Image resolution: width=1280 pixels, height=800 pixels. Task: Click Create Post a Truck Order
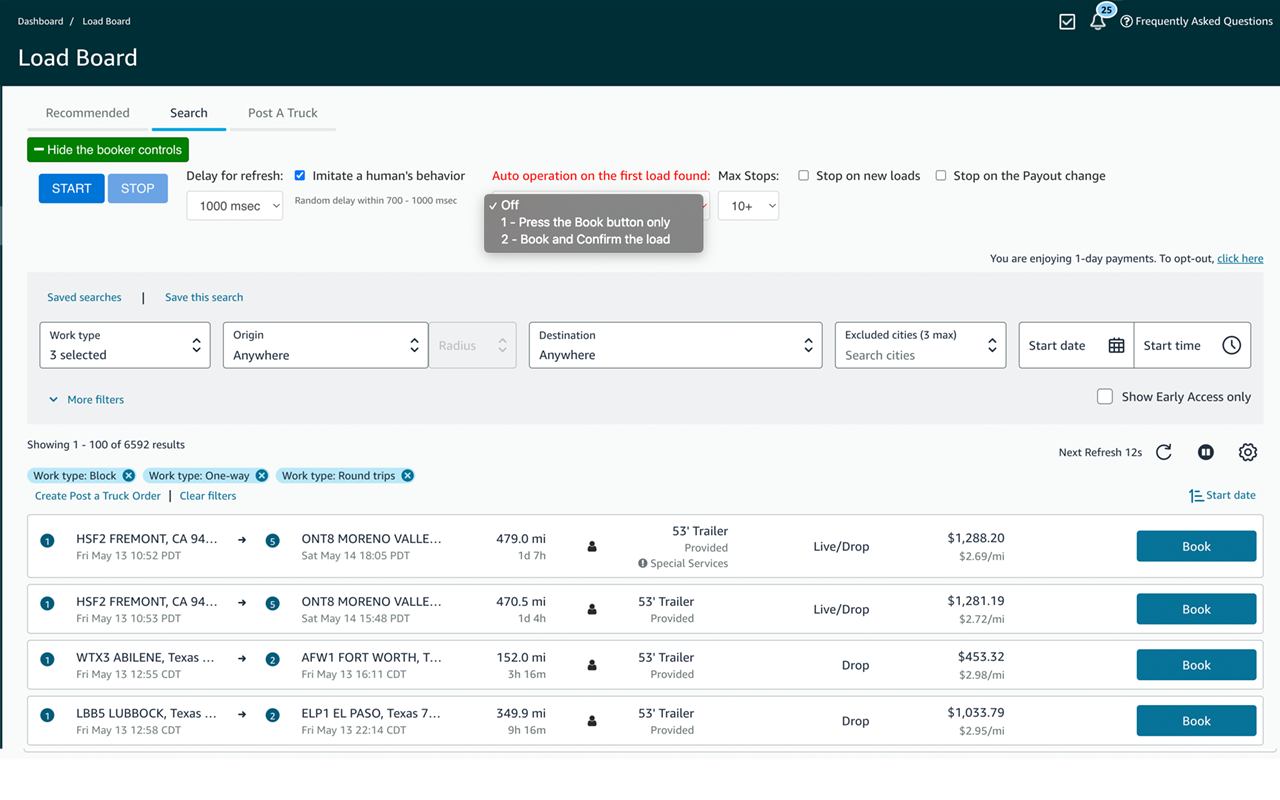98,496
